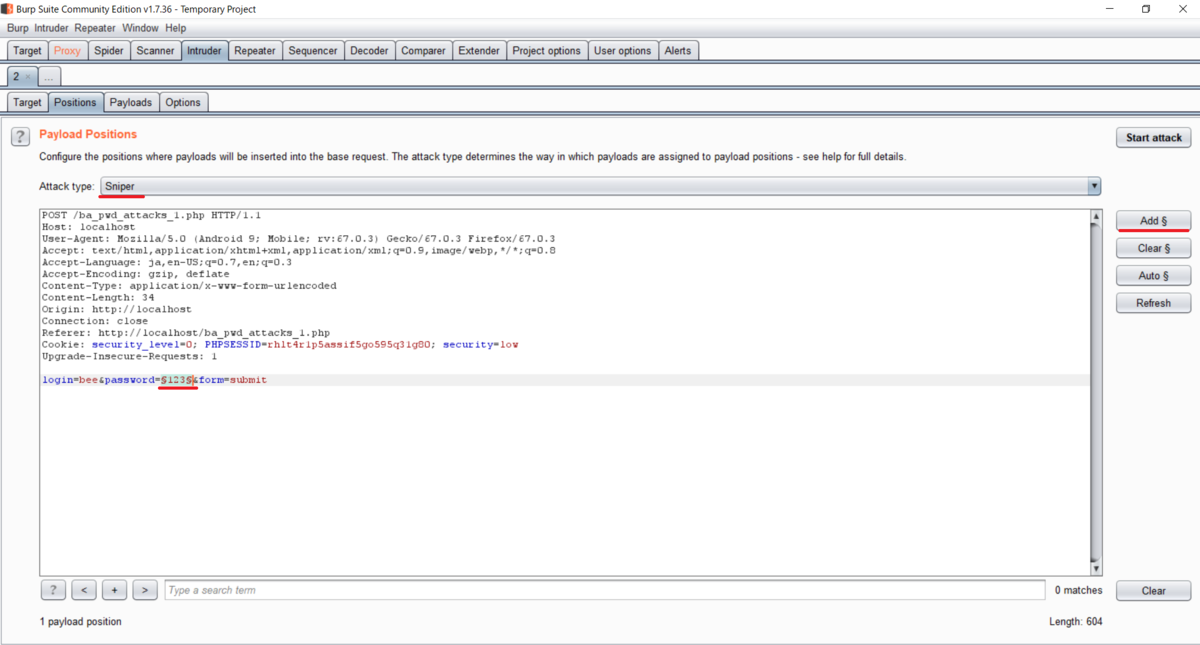Click the search term input field
The height and width of the screenshot is (645, 1200).
click(x=605, y=590)
